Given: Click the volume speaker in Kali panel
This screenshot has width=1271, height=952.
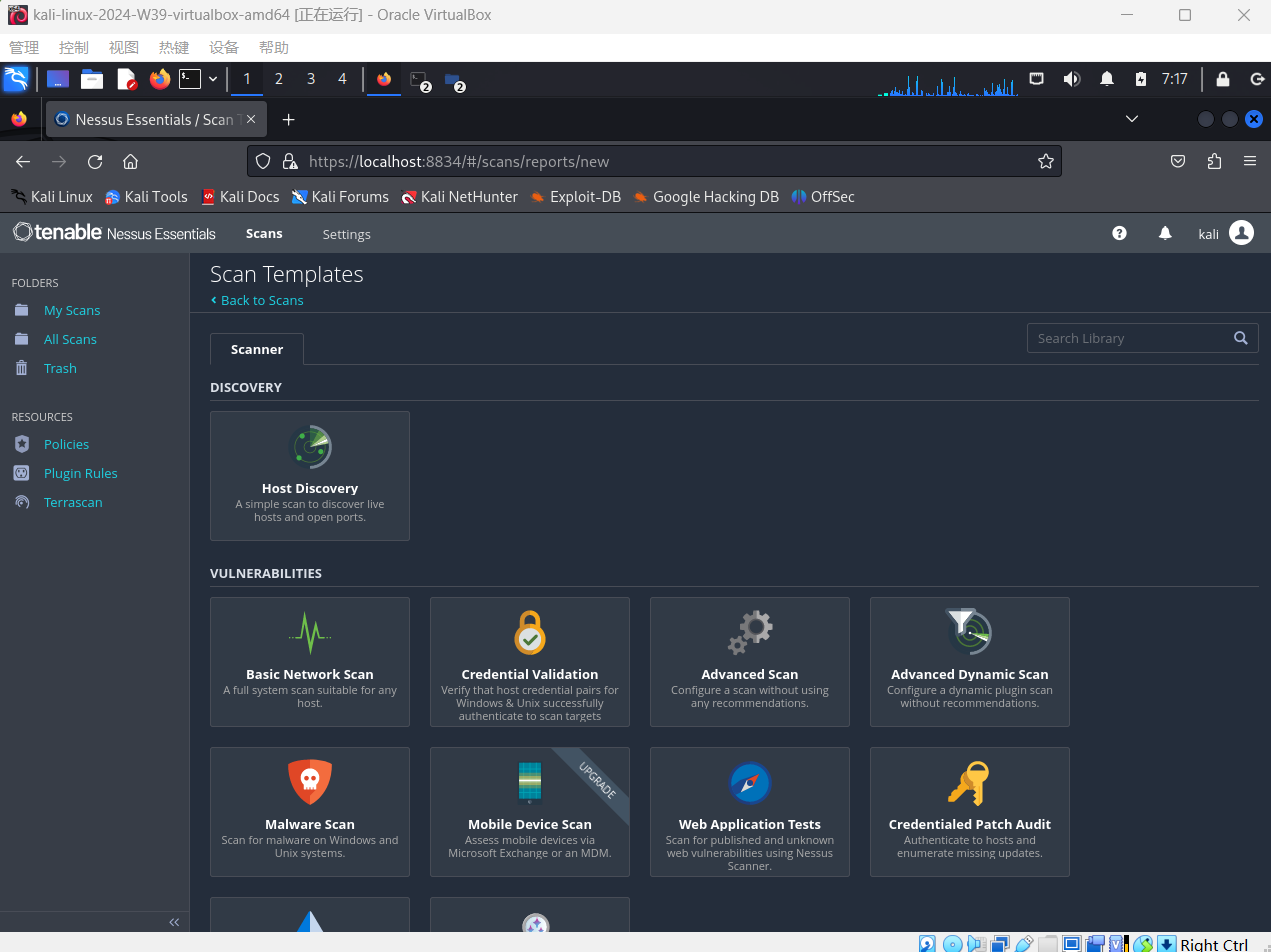Looking at the screenshot, I should click(x=1071, y=79).
